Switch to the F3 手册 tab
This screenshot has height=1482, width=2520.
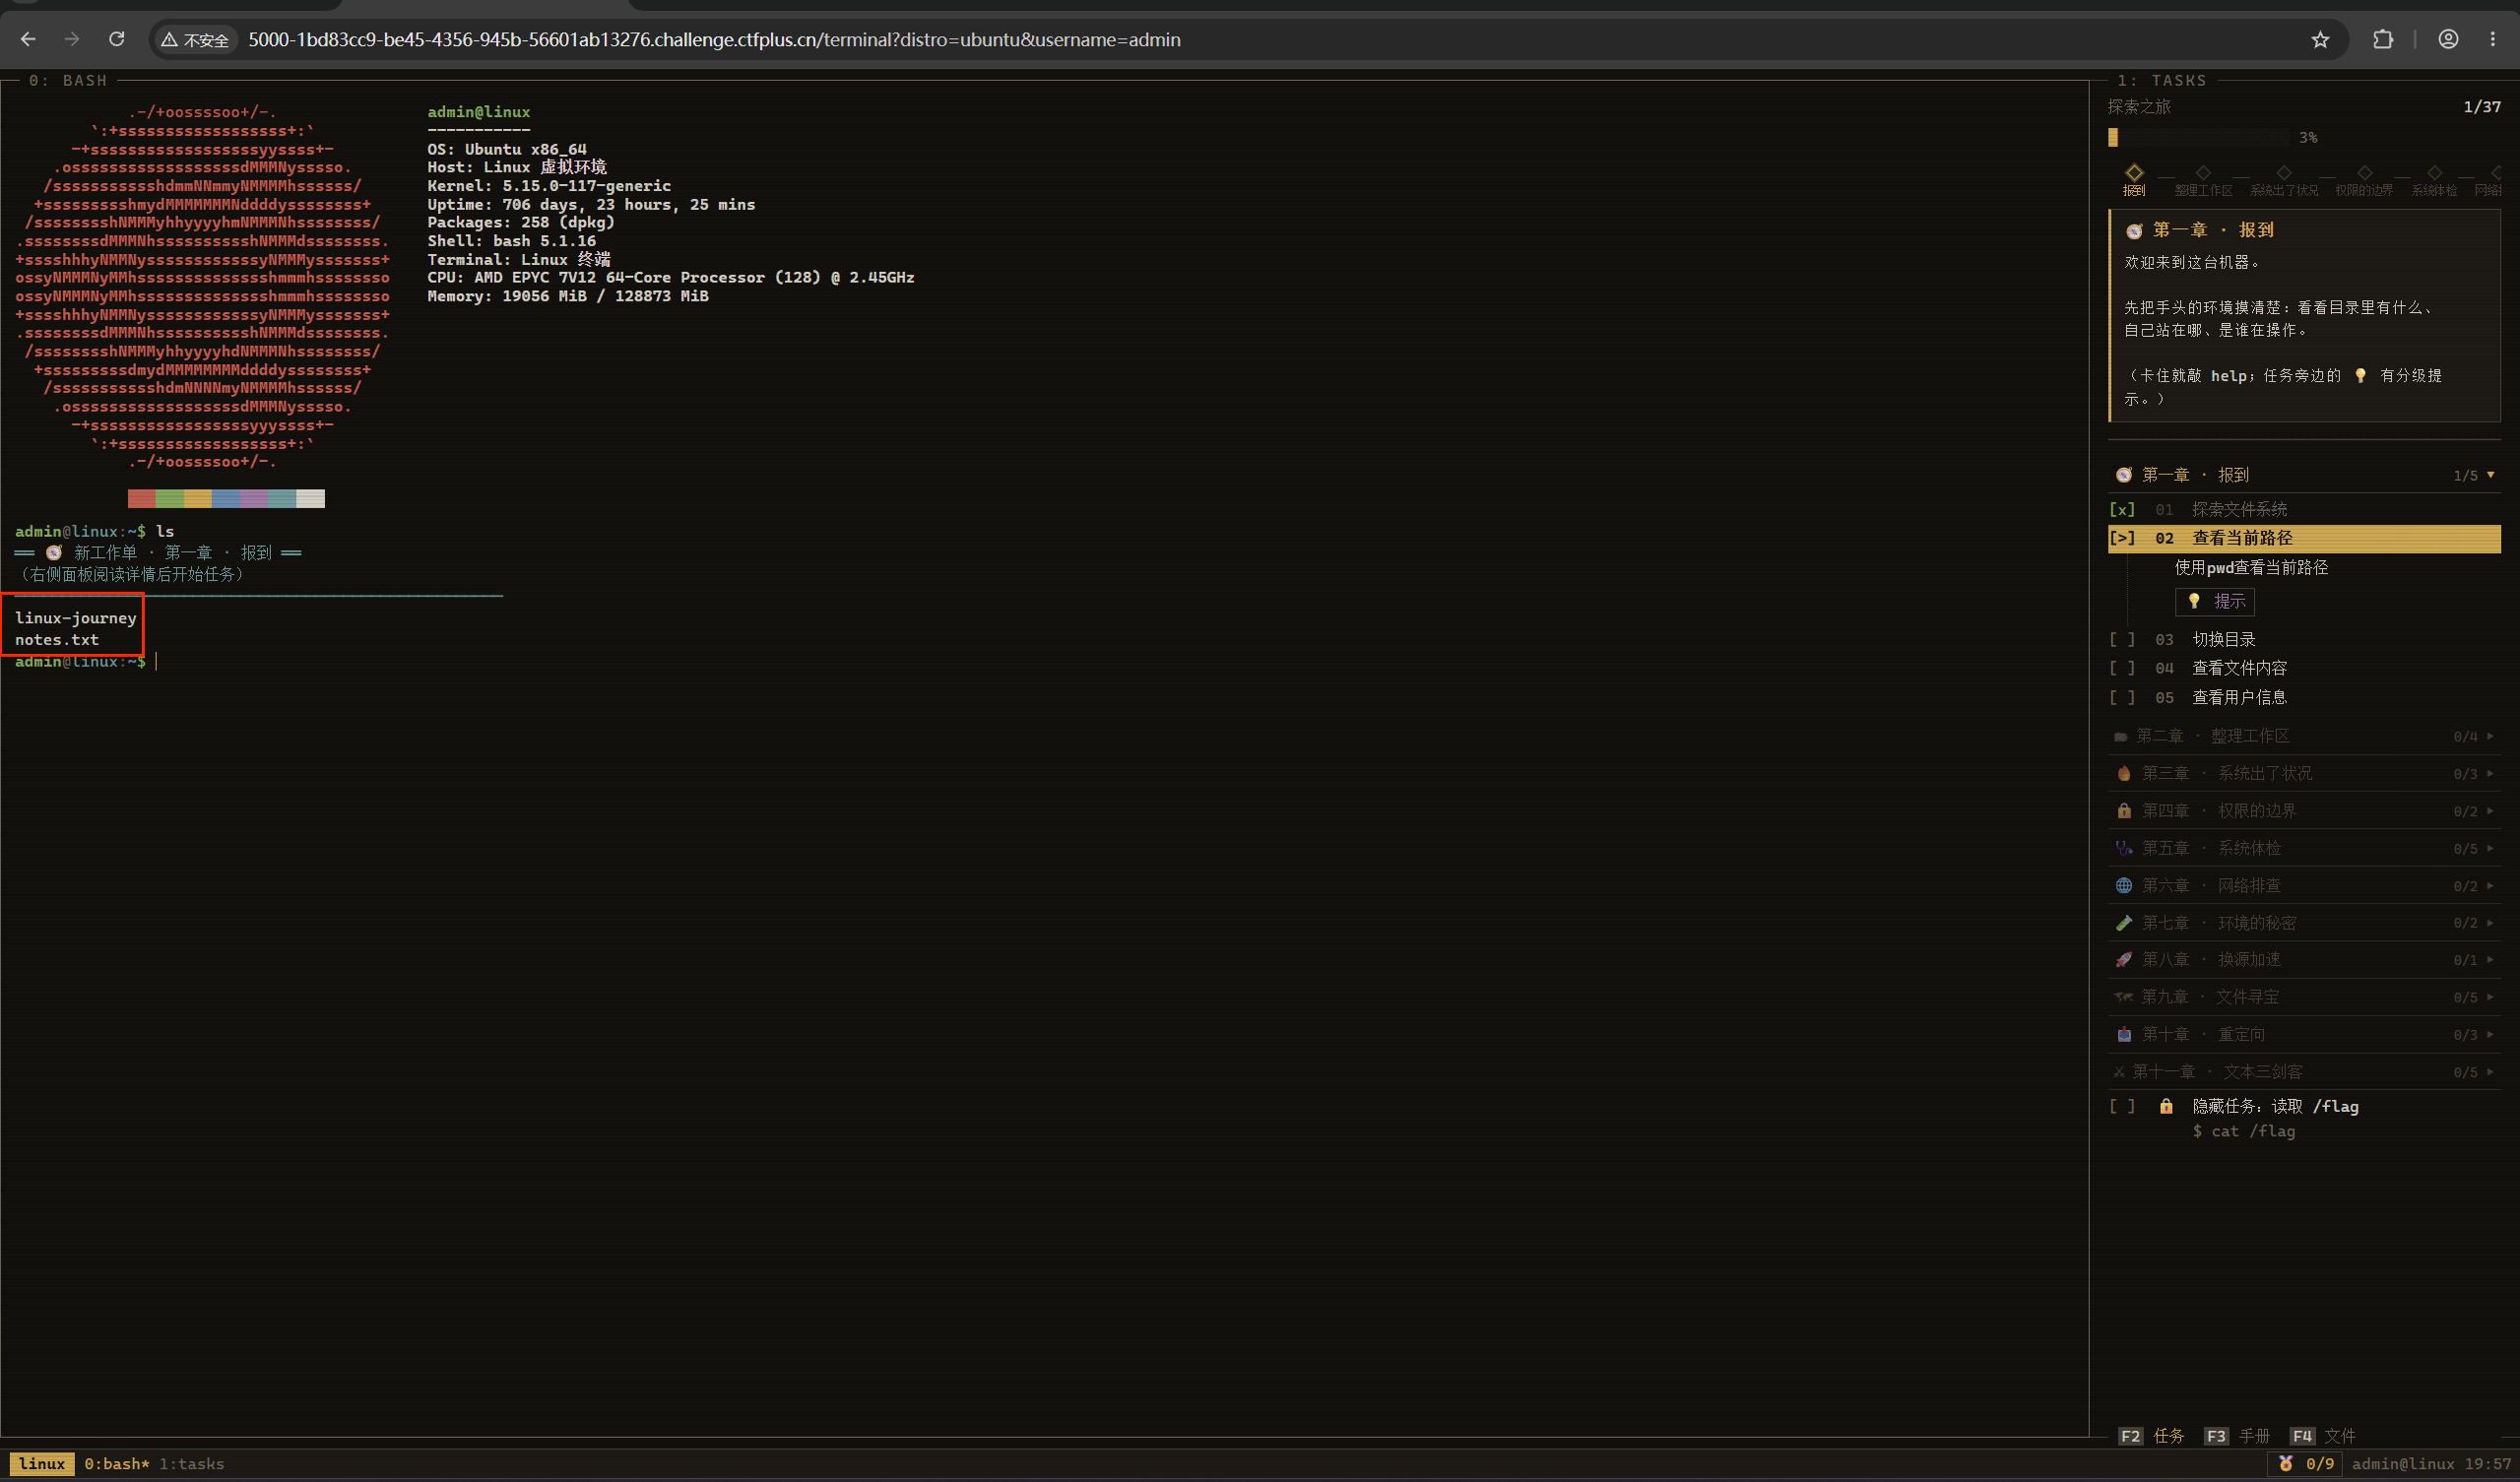click(2237, 1436)
